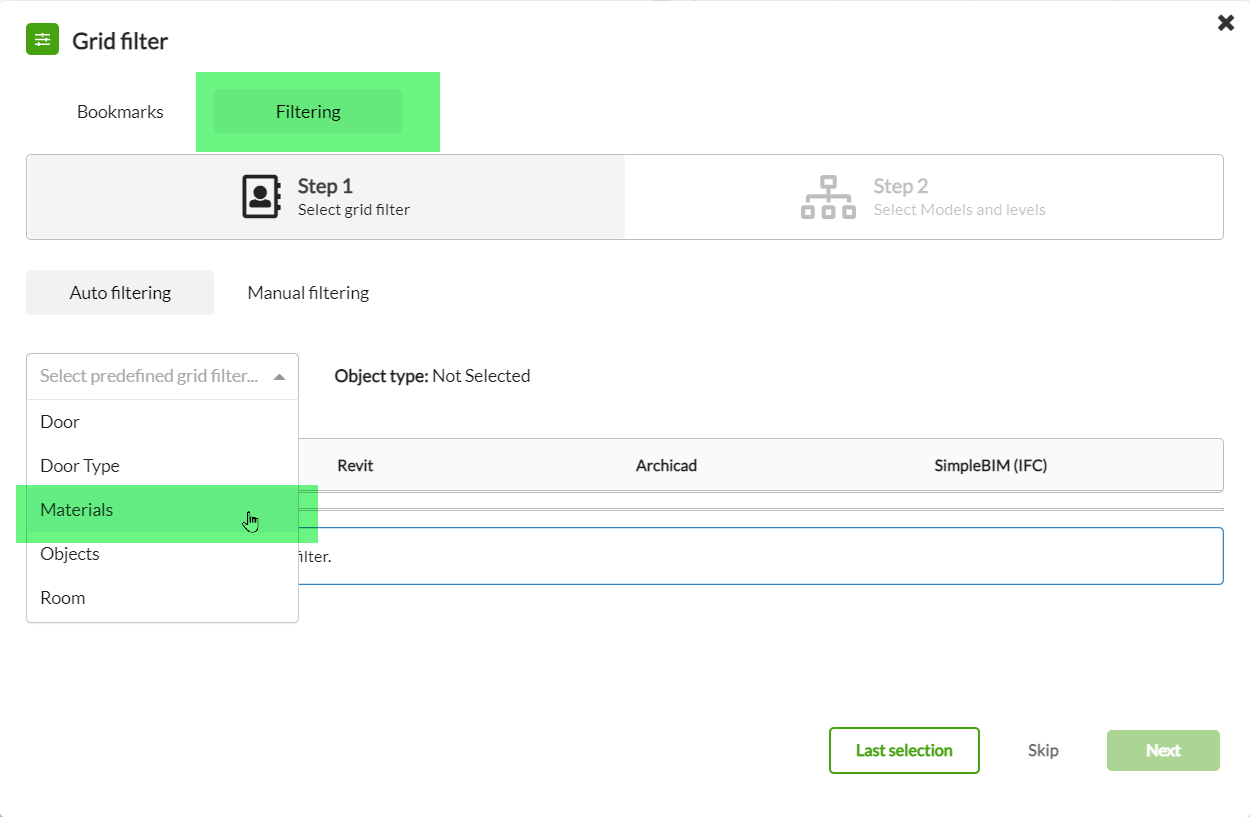Viewport: 1250px width, 817px height.
Task: Select the Materials predefined filter
Action: coord(76,509)
